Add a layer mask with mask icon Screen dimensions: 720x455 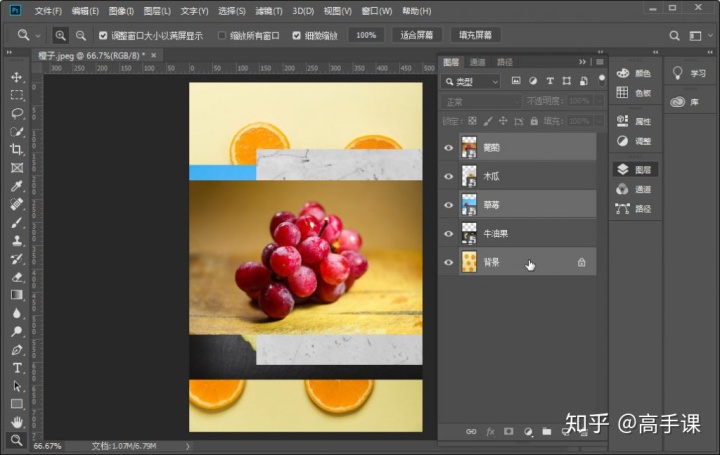pos(509,432)
